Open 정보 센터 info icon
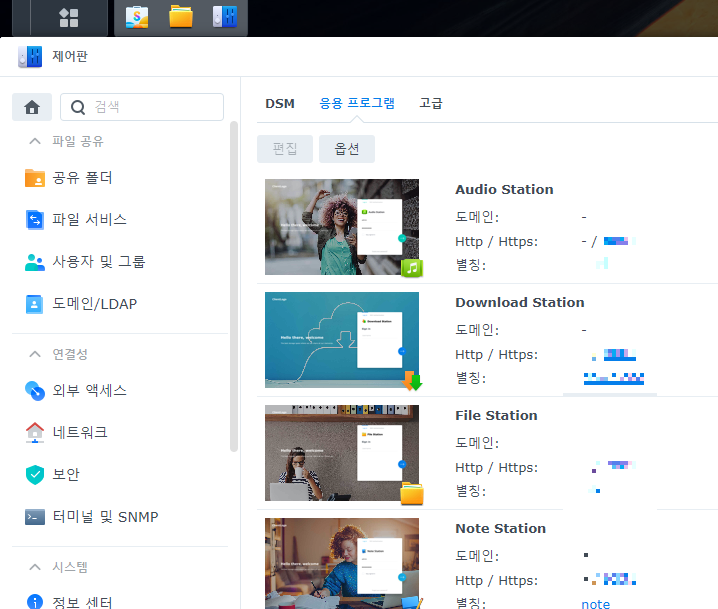 click(35, 602)
